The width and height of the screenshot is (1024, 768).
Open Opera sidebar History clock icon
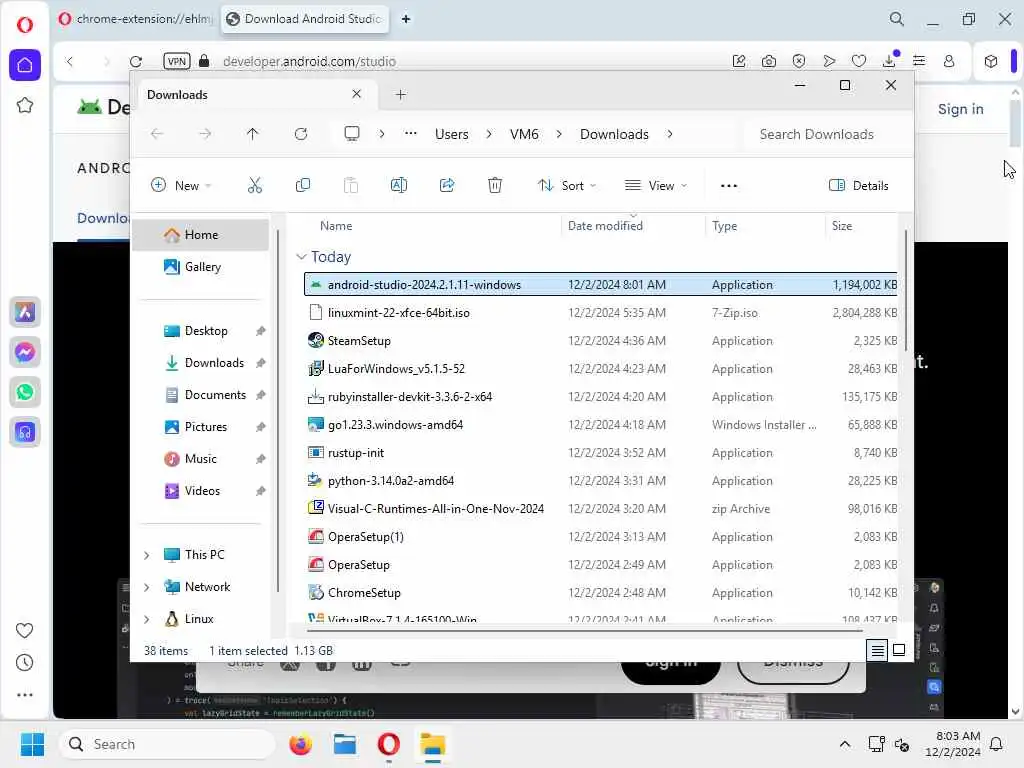25,663
